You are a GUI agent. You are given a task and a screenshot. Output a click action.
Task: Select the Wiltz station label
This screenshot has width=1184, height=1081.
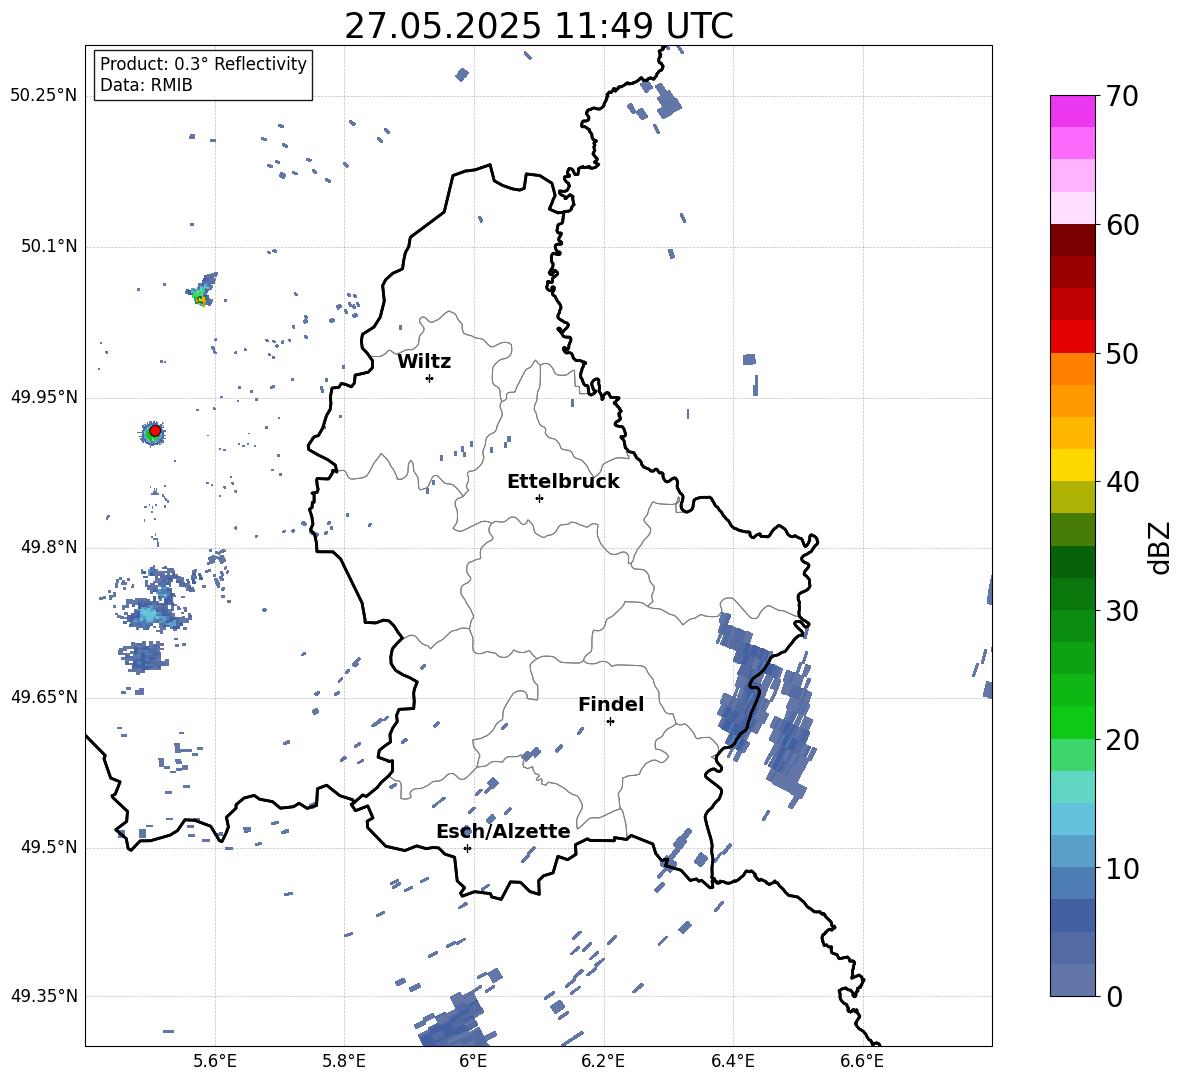[424, 362]
